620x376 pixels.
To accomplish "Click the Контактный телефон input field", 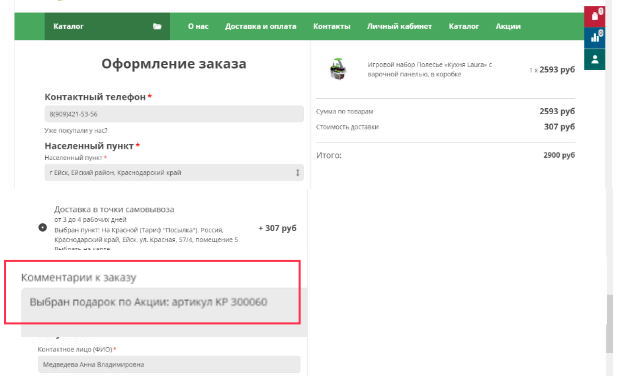I will pos(174,114).
